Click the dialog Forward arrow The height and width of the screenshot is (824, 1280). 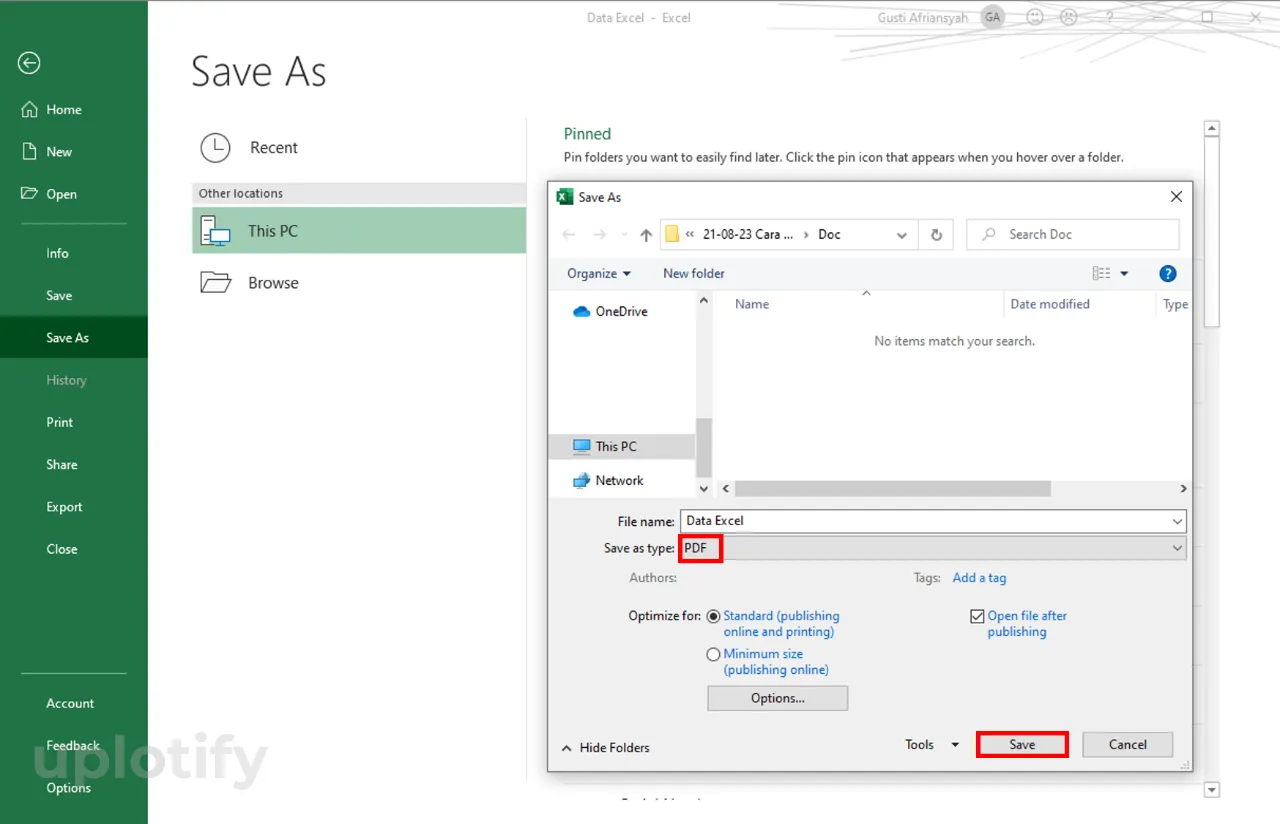pos(600,235)
